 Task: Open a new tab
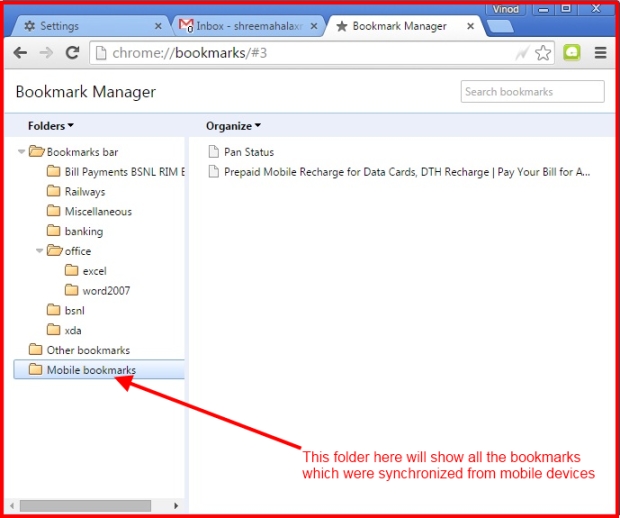[x=501, y=26]
